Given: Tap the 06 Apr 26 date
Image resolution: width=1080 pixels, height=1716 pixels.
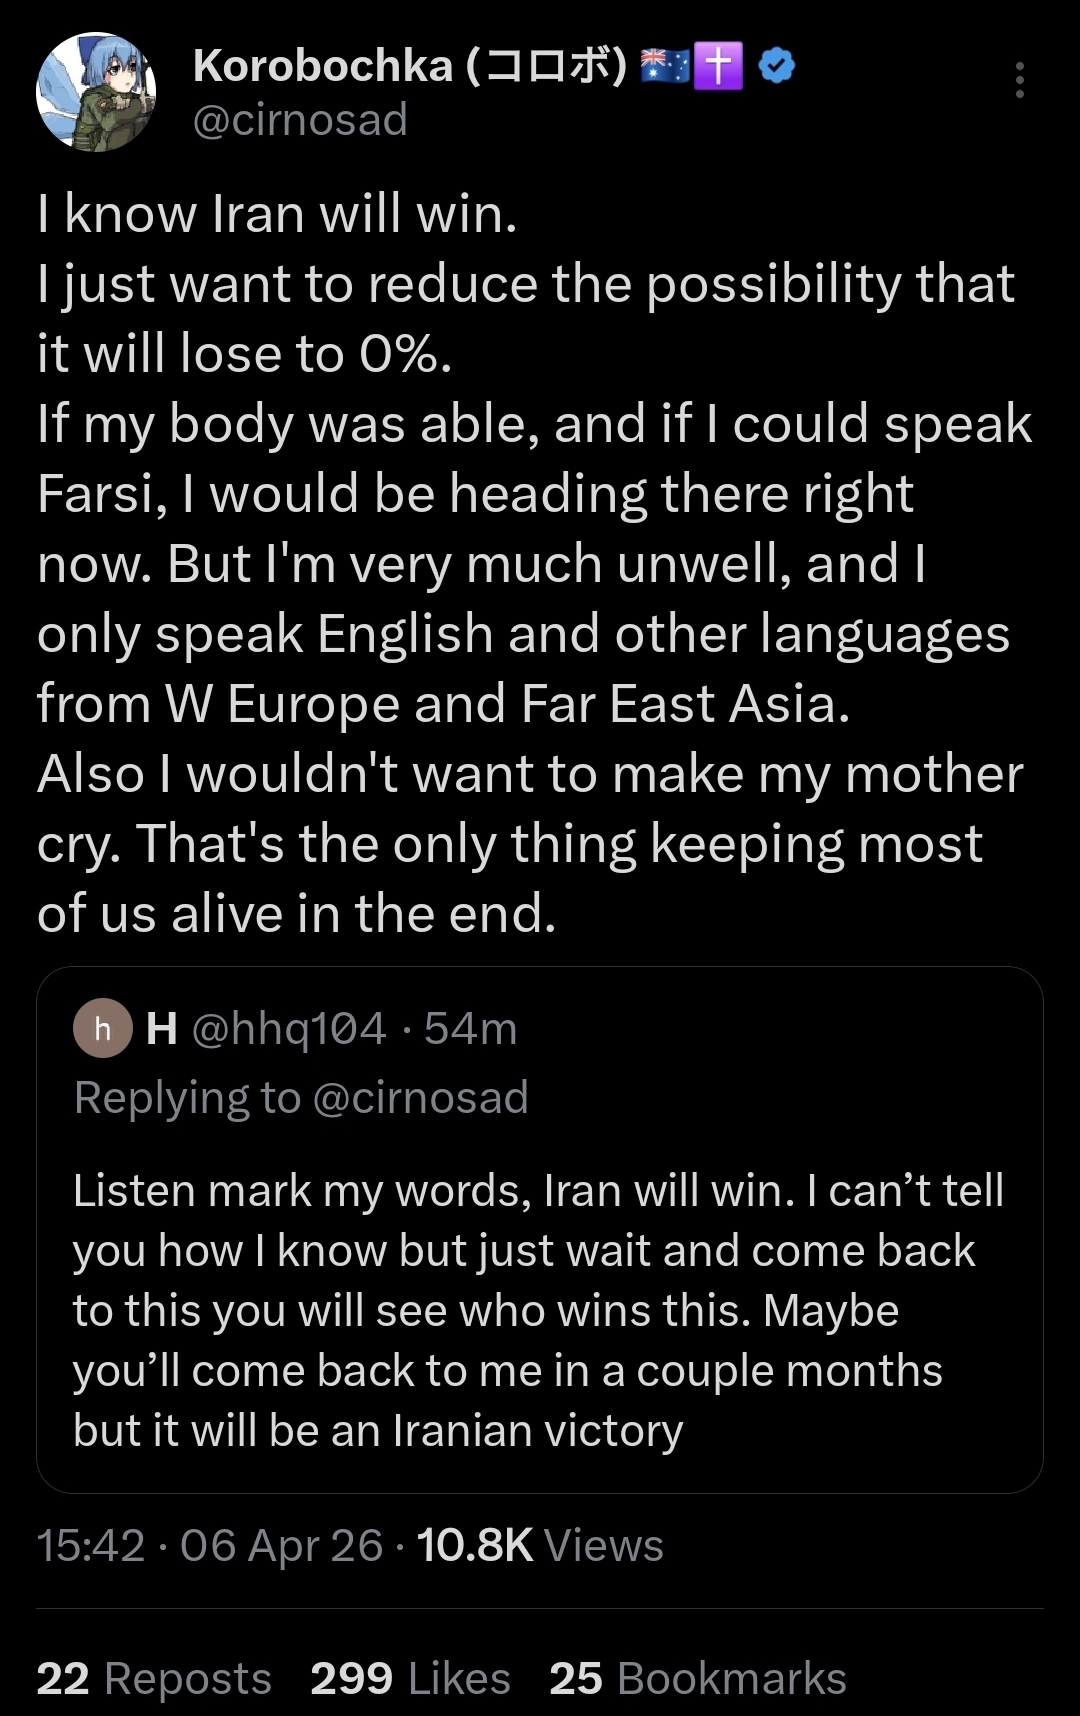Looking at the screenshot, I should (x=281, y=1545).
